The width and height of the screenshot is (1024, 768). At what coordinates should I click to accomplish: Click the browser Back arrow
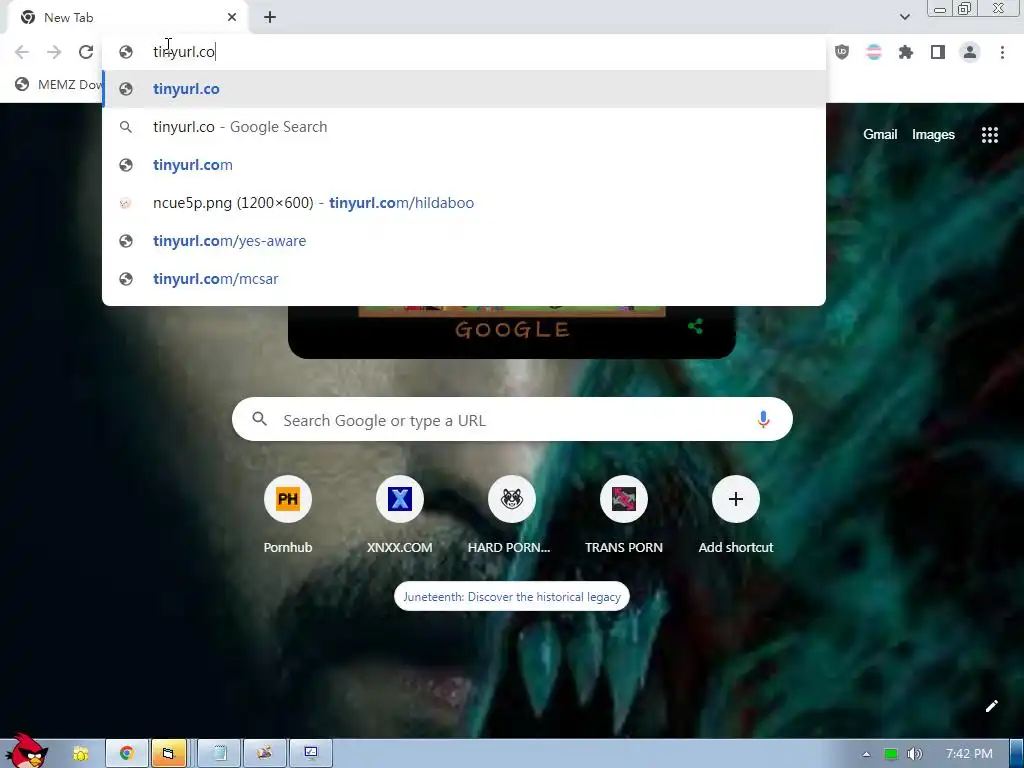(x=22, y=52)
